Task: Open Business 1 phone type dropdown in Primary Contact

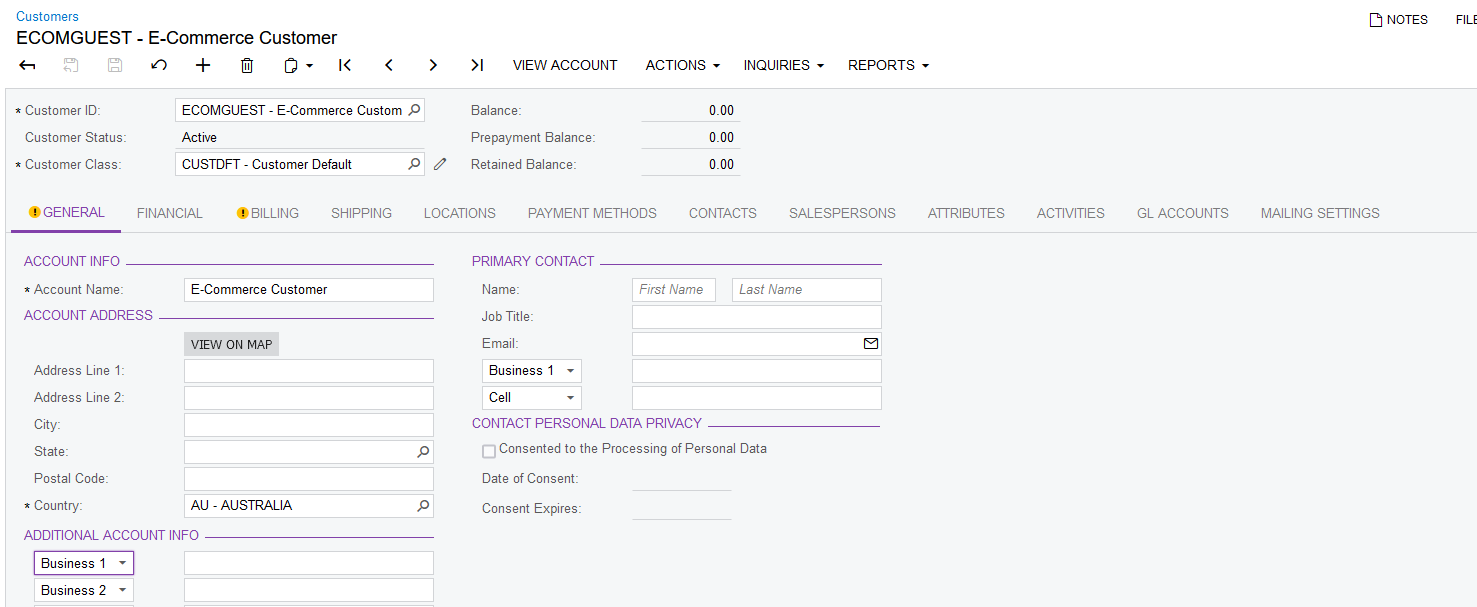Action: point(532,371)
